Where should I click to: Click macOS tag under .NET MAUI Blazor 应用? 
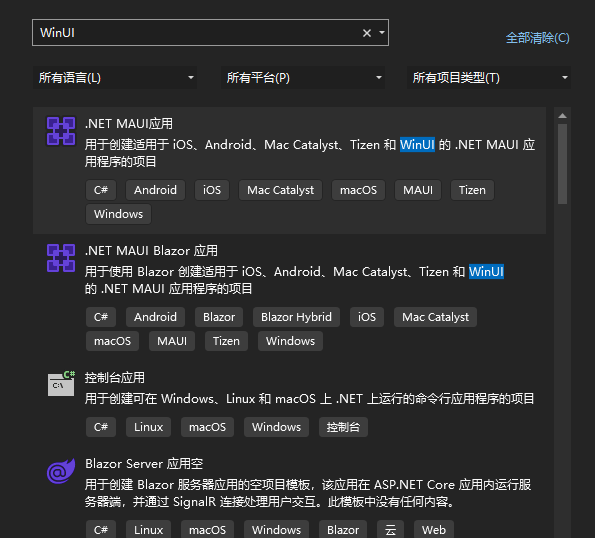(112, 341)
